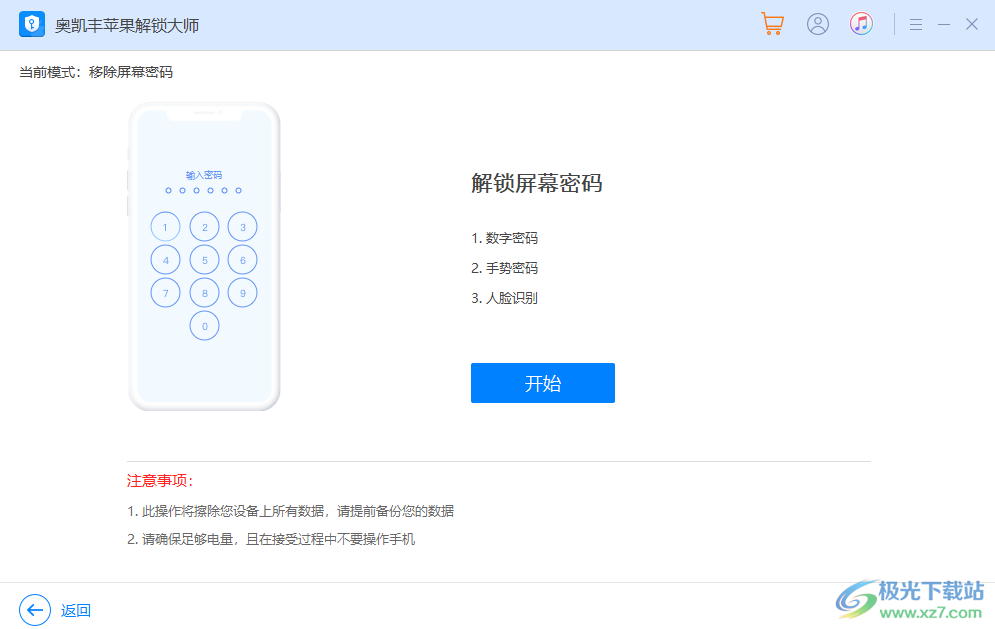
Task: Click the item 3. 人脸识别
Action: 504,298
